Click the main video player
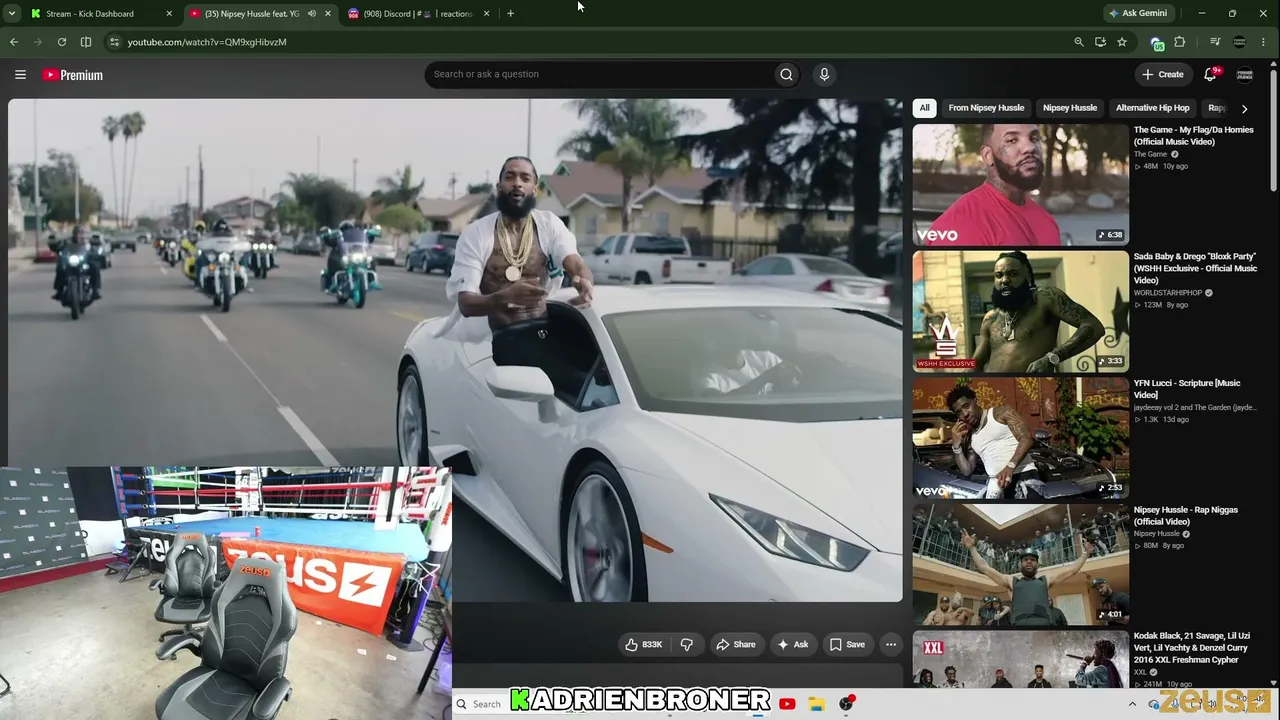 pos(455,350)
